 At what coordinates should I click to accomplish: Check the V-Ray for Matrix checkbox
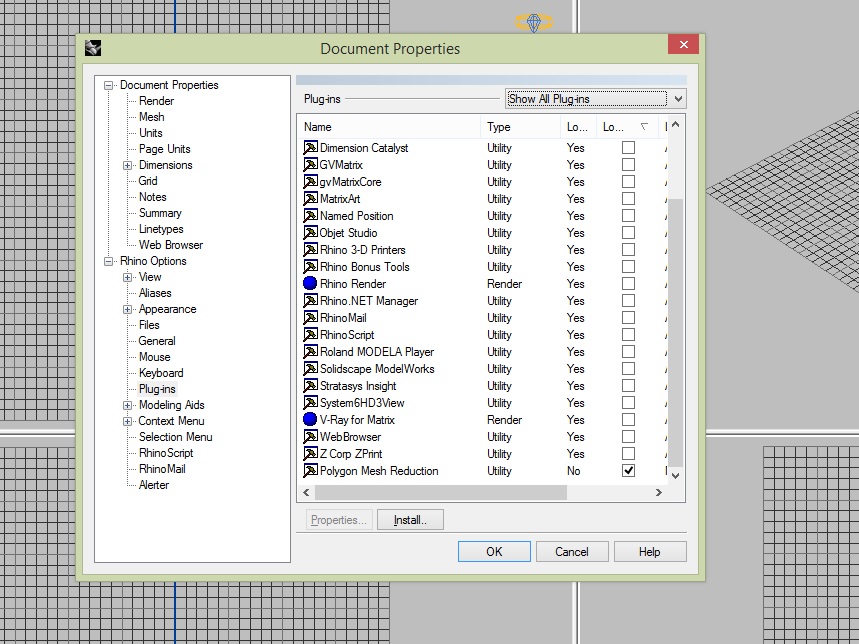pos(628,419)
